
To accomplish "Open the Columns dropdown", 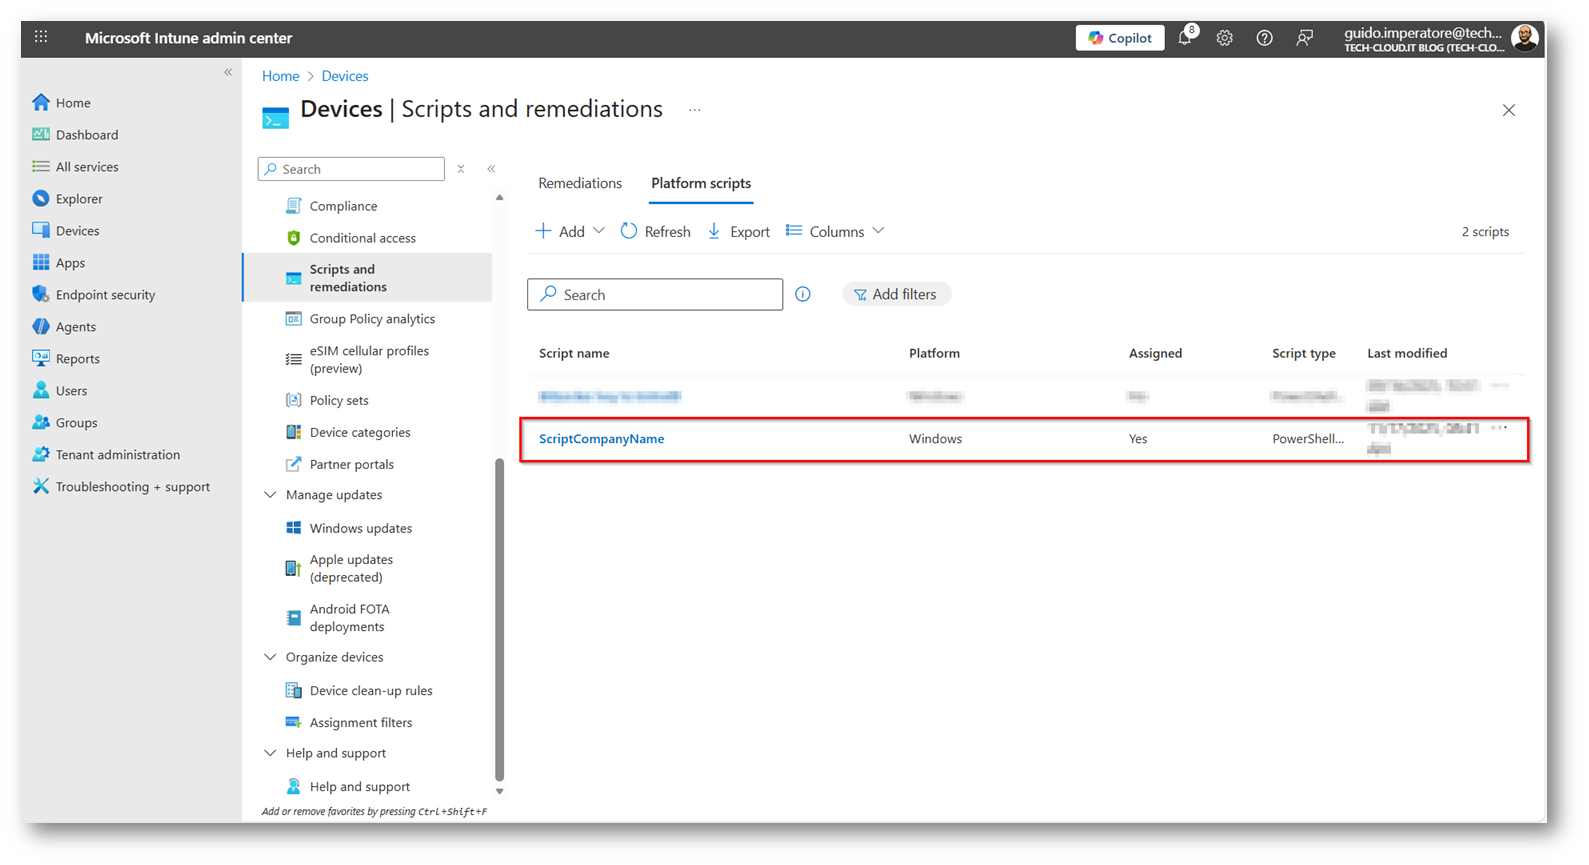I will [835, 232].
